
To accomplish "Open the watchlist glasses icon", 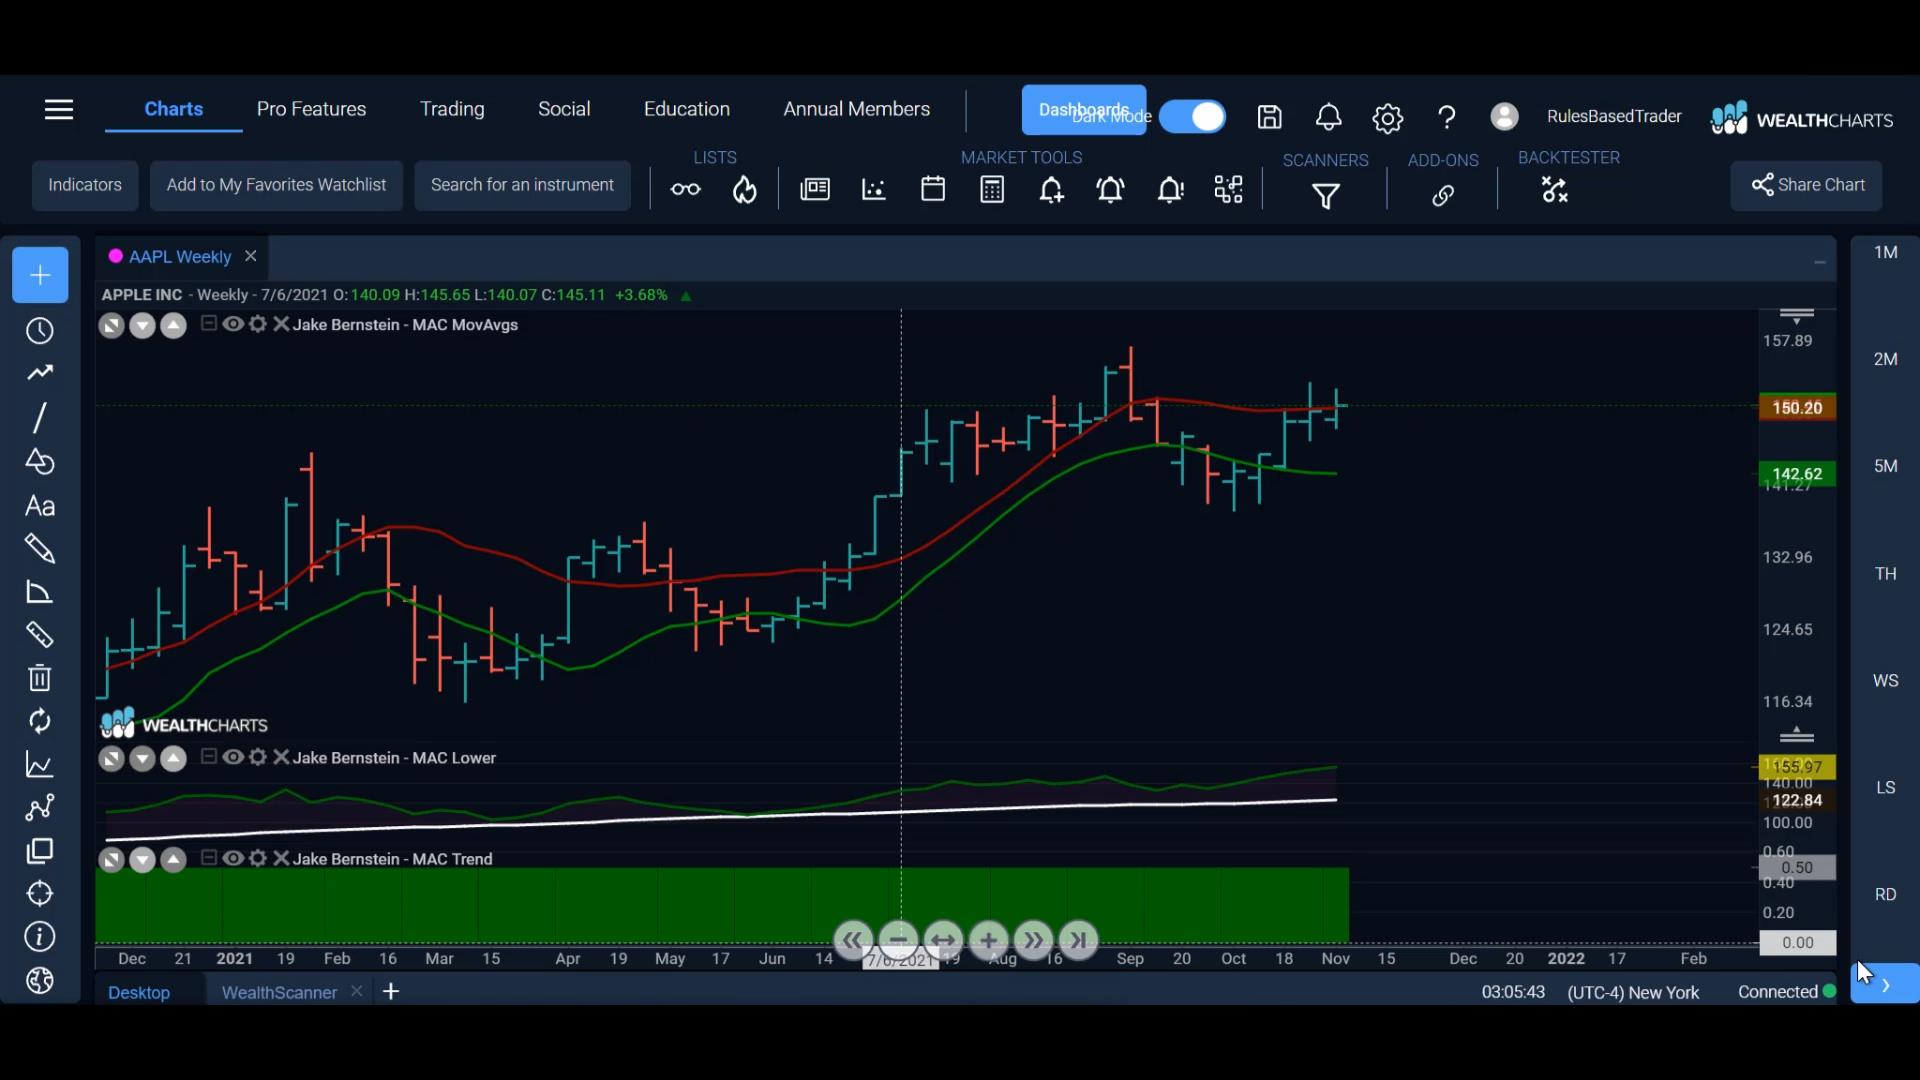I will coord(685,190).
